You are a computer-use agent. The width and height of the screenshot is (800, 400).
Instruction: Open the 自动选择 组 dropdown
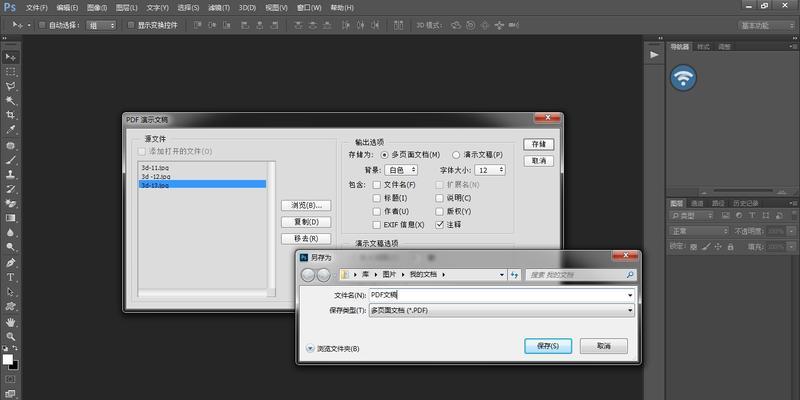click(101, 25)
